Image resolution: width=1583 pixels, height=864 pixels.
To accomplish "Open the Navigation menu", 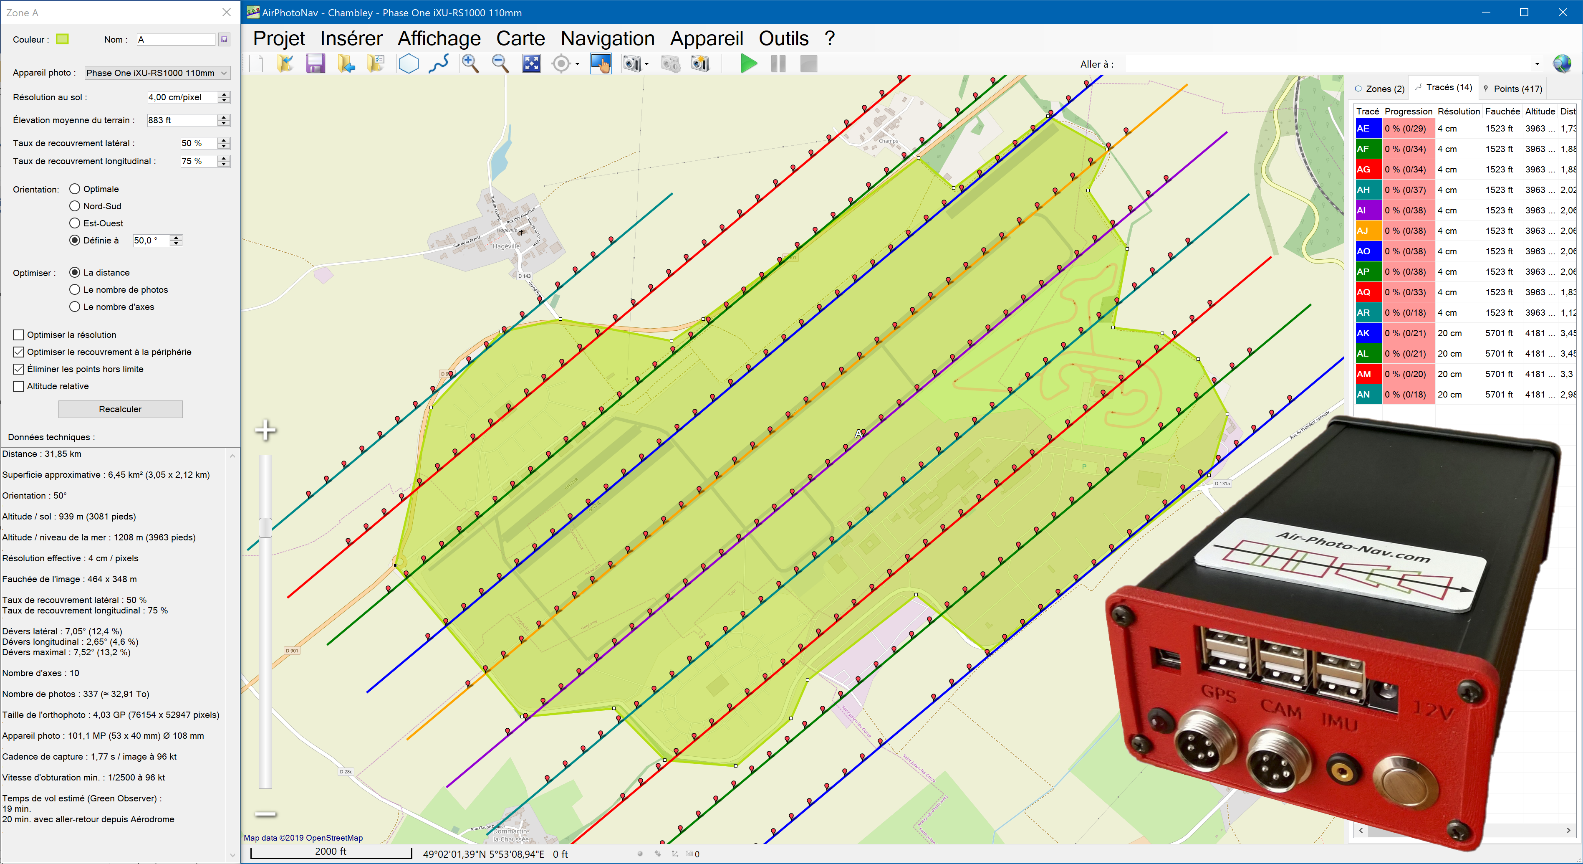I will [607, 38].
